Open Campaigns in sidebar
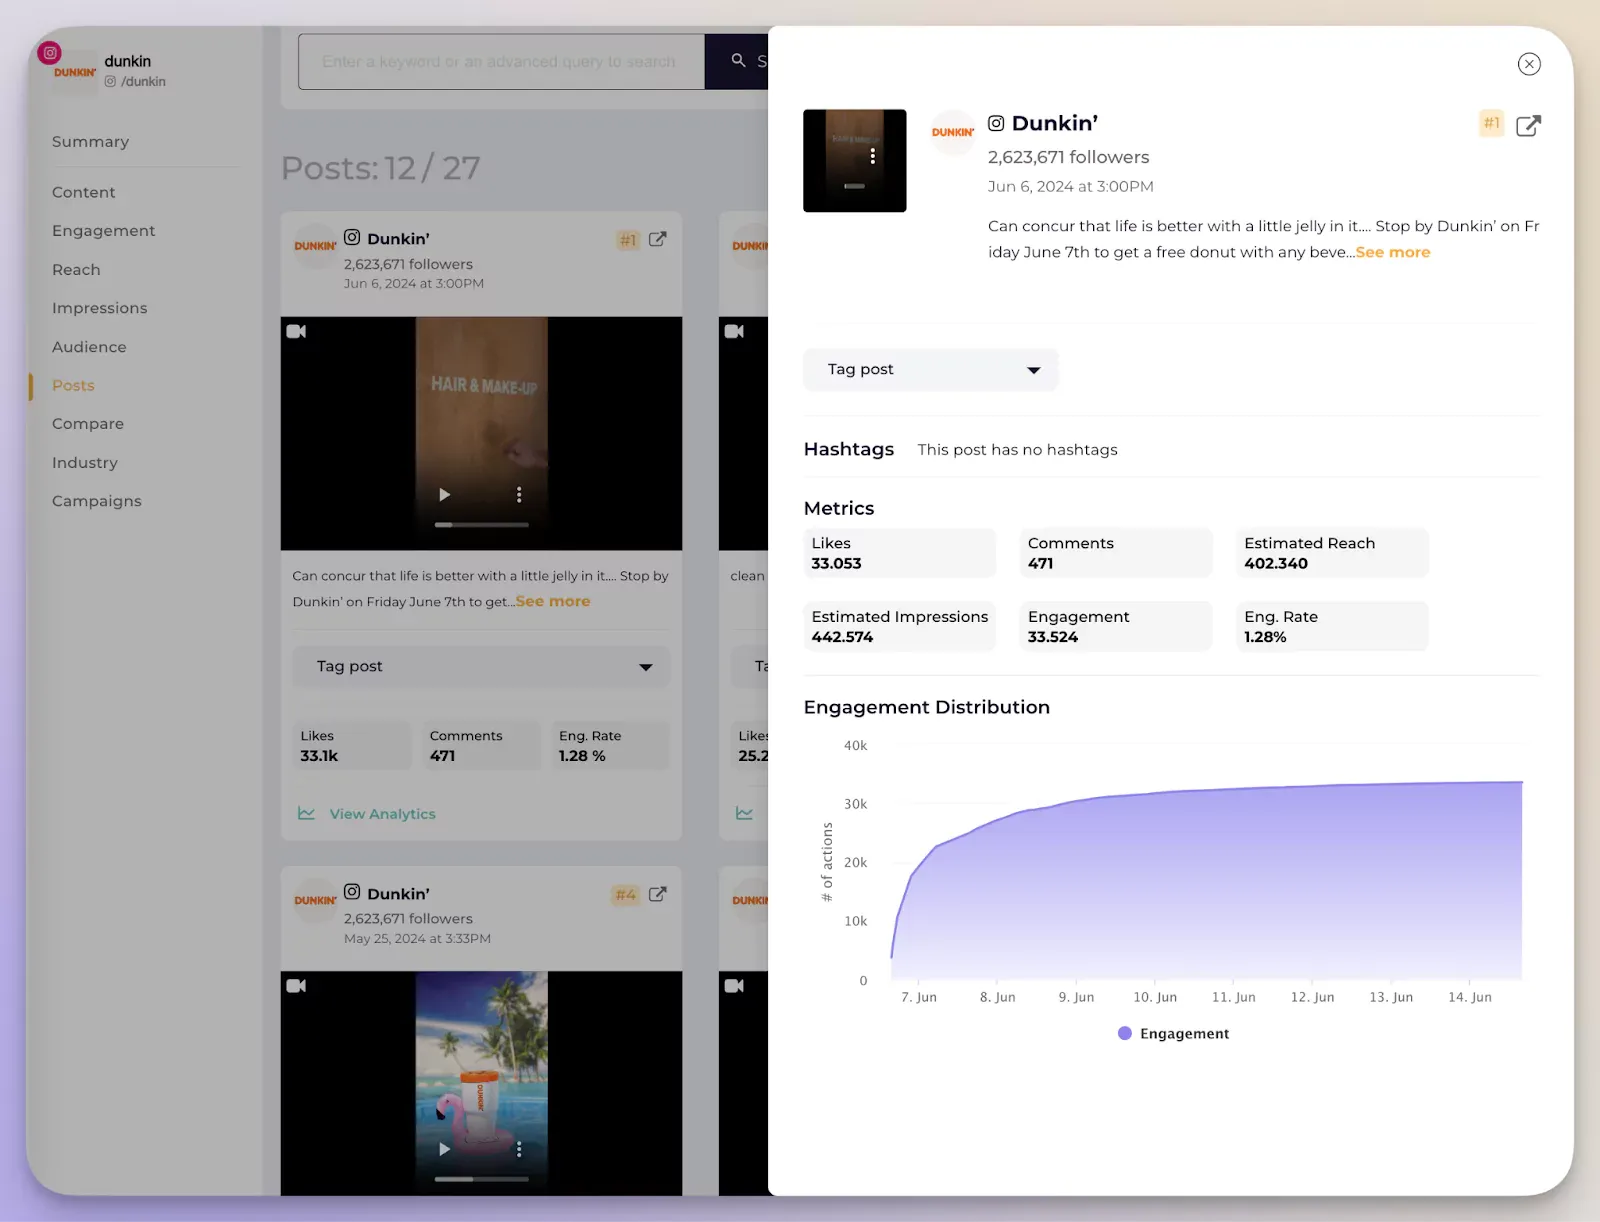This screenshot has width=1600, height=1222. (x=97, y=501)
